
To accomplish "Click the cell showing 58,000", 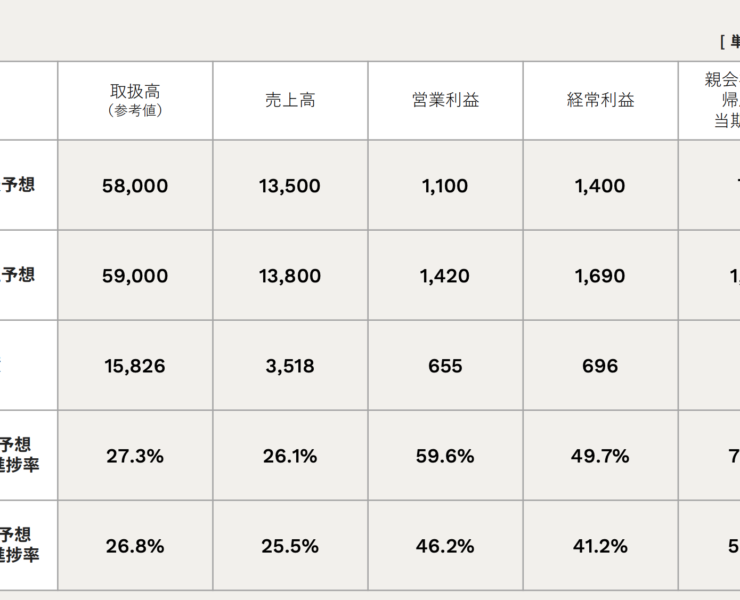I will tap(135, 186).
